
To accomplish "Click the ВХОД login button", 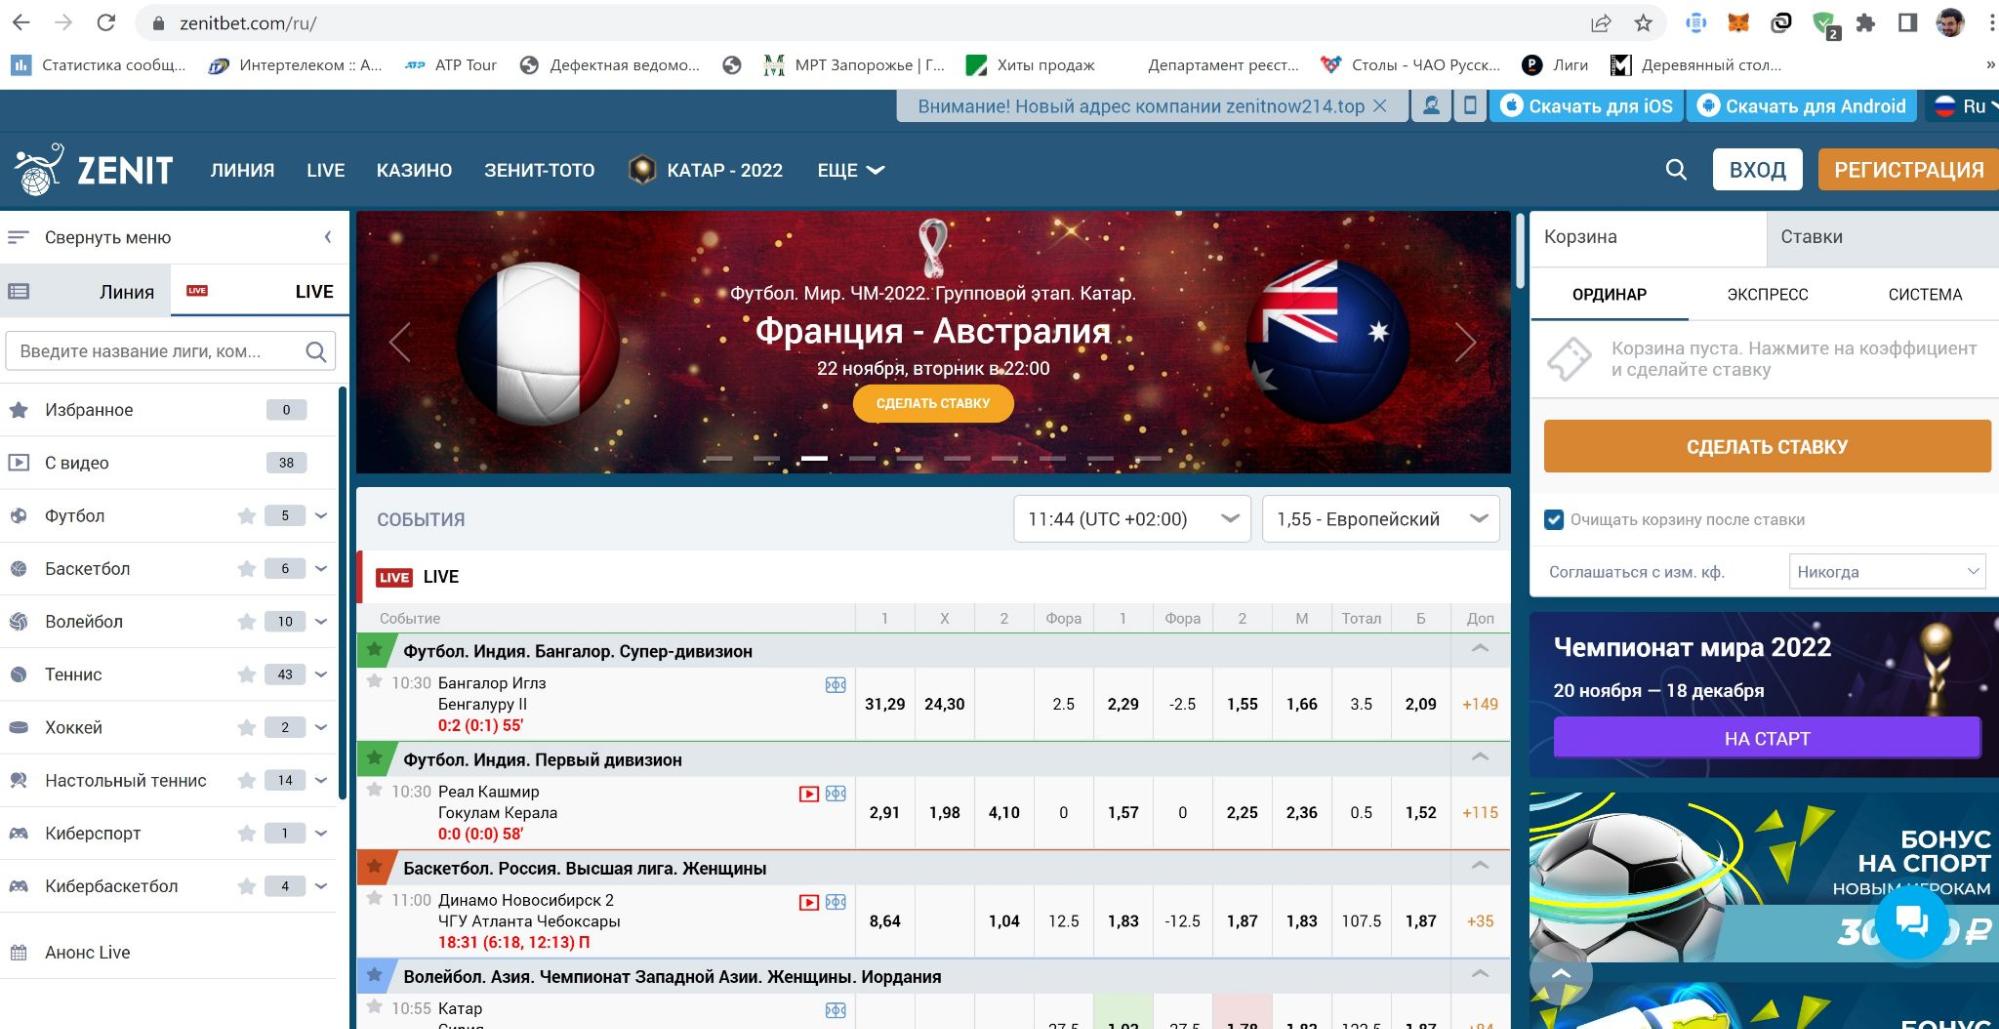I will [x=1757, y=170].
